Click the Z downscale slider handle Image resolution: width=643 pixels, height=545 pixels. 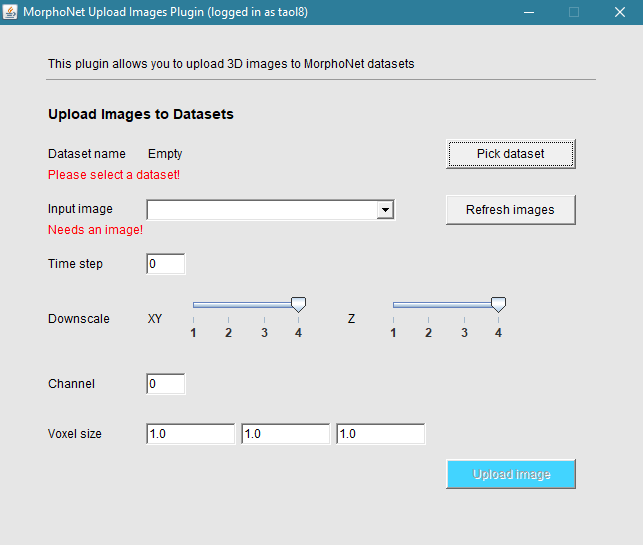(498, 305)
